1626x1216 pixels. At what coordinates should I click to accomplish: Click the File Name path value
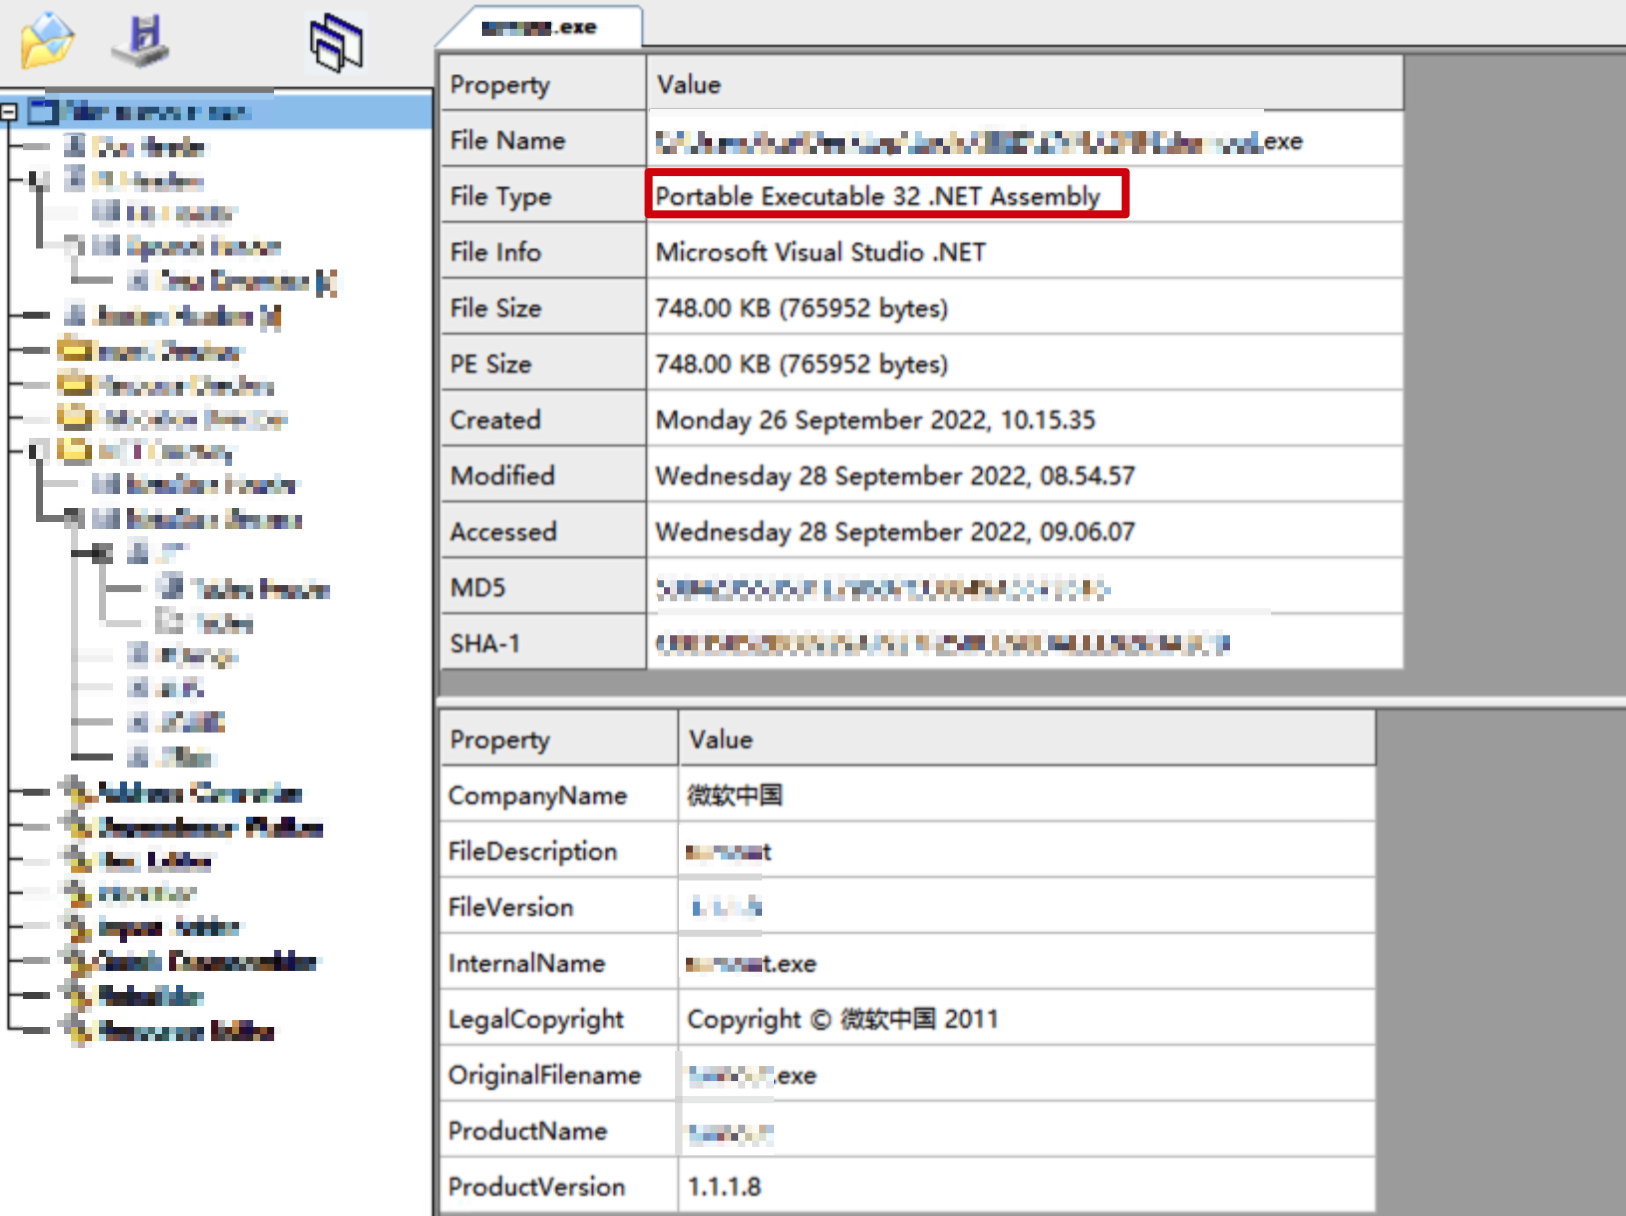pyautogui.click(x=979, y=141)
